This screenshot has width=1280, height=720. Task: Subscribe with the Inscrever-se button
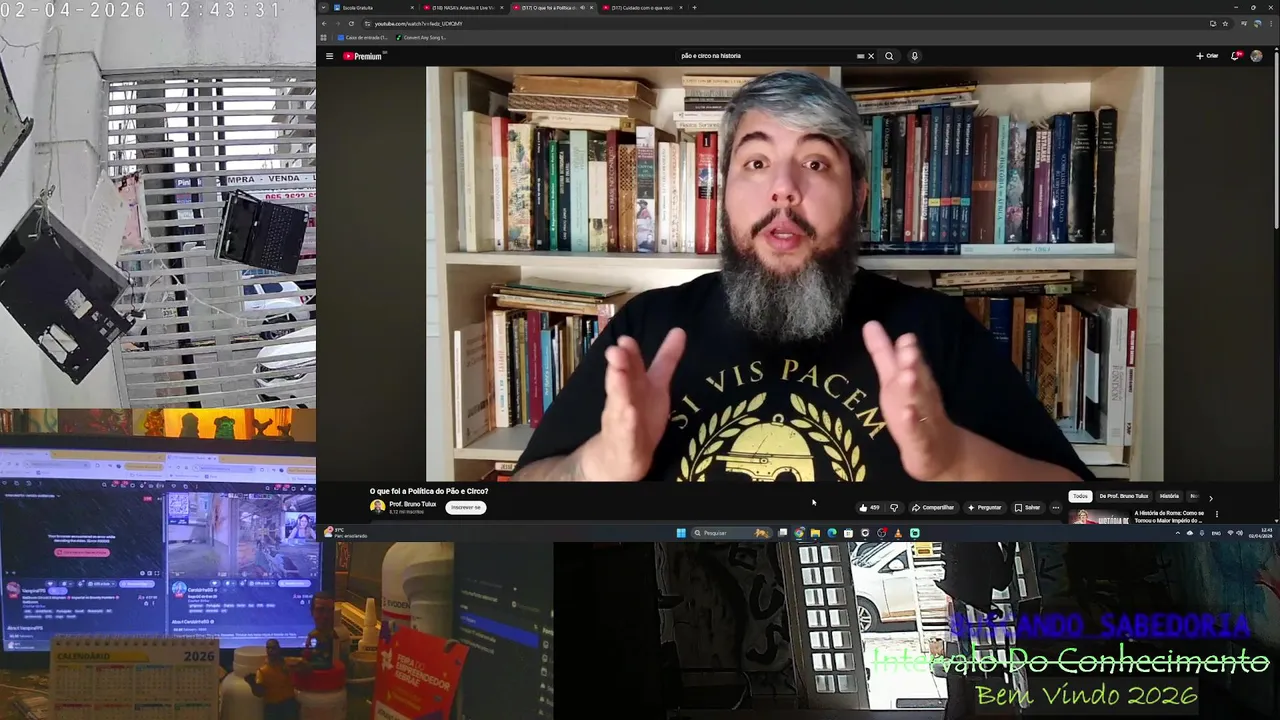[x=465, y=507]
